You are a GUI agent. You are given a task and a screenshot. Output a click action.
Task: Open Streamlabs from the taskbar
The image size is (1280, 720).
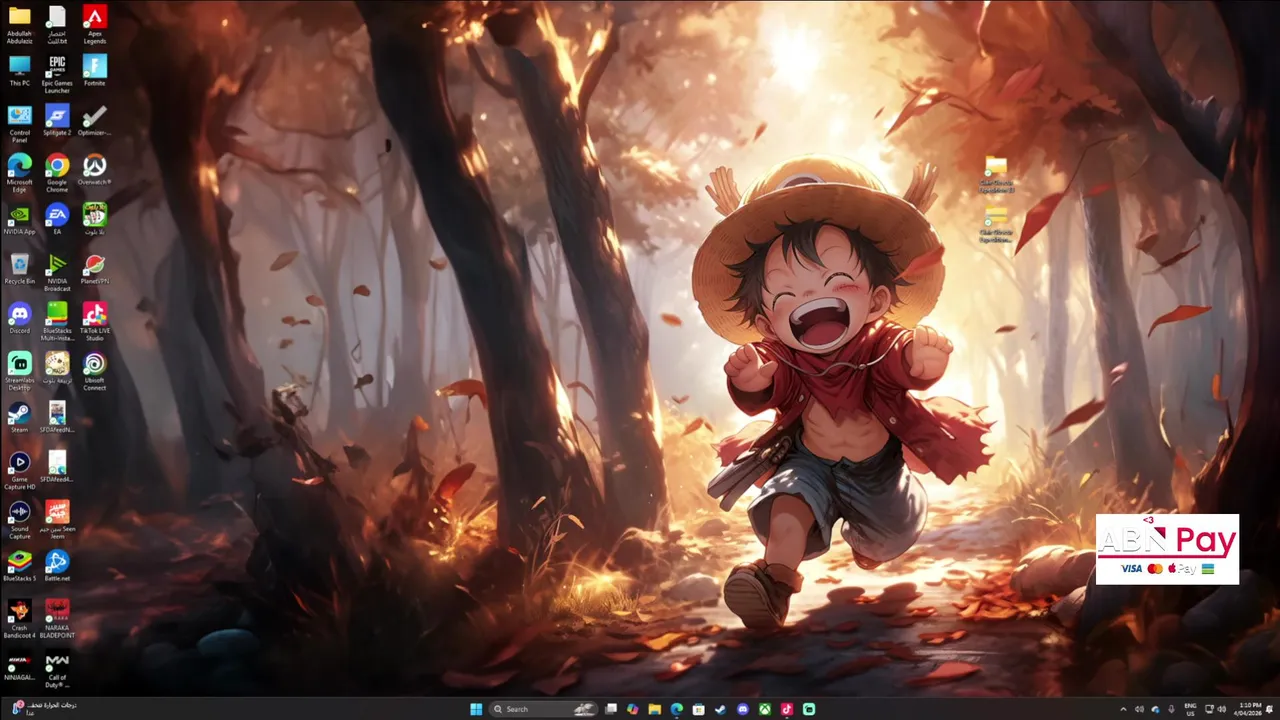pos(808,709)
